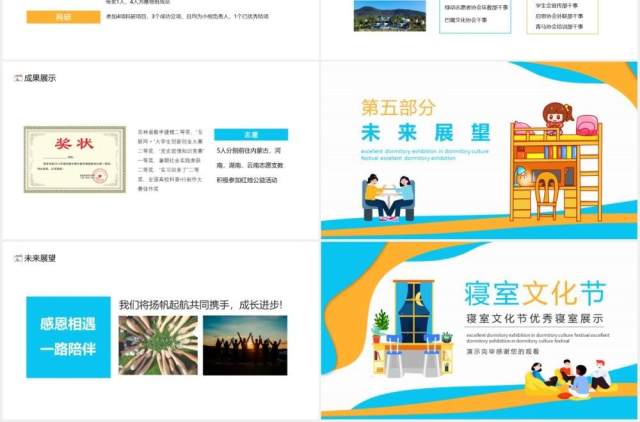Click the 奖状 certificate image
640x422 pixels.
pyautogui.click(x=75, y=159)
